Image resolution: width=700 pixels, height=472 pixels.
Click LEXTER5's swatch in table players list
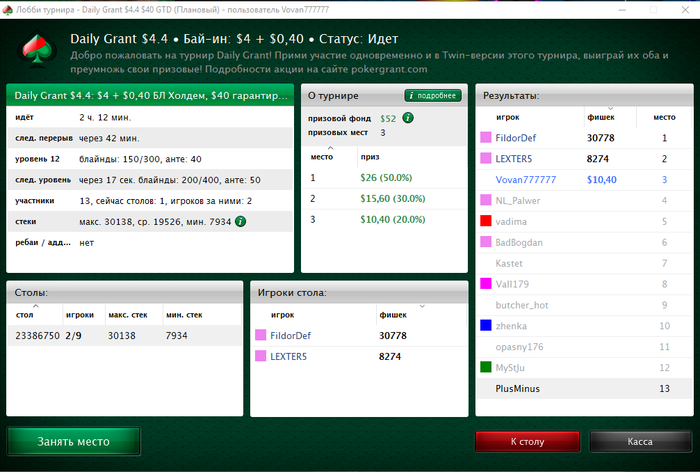coord(261,356)
